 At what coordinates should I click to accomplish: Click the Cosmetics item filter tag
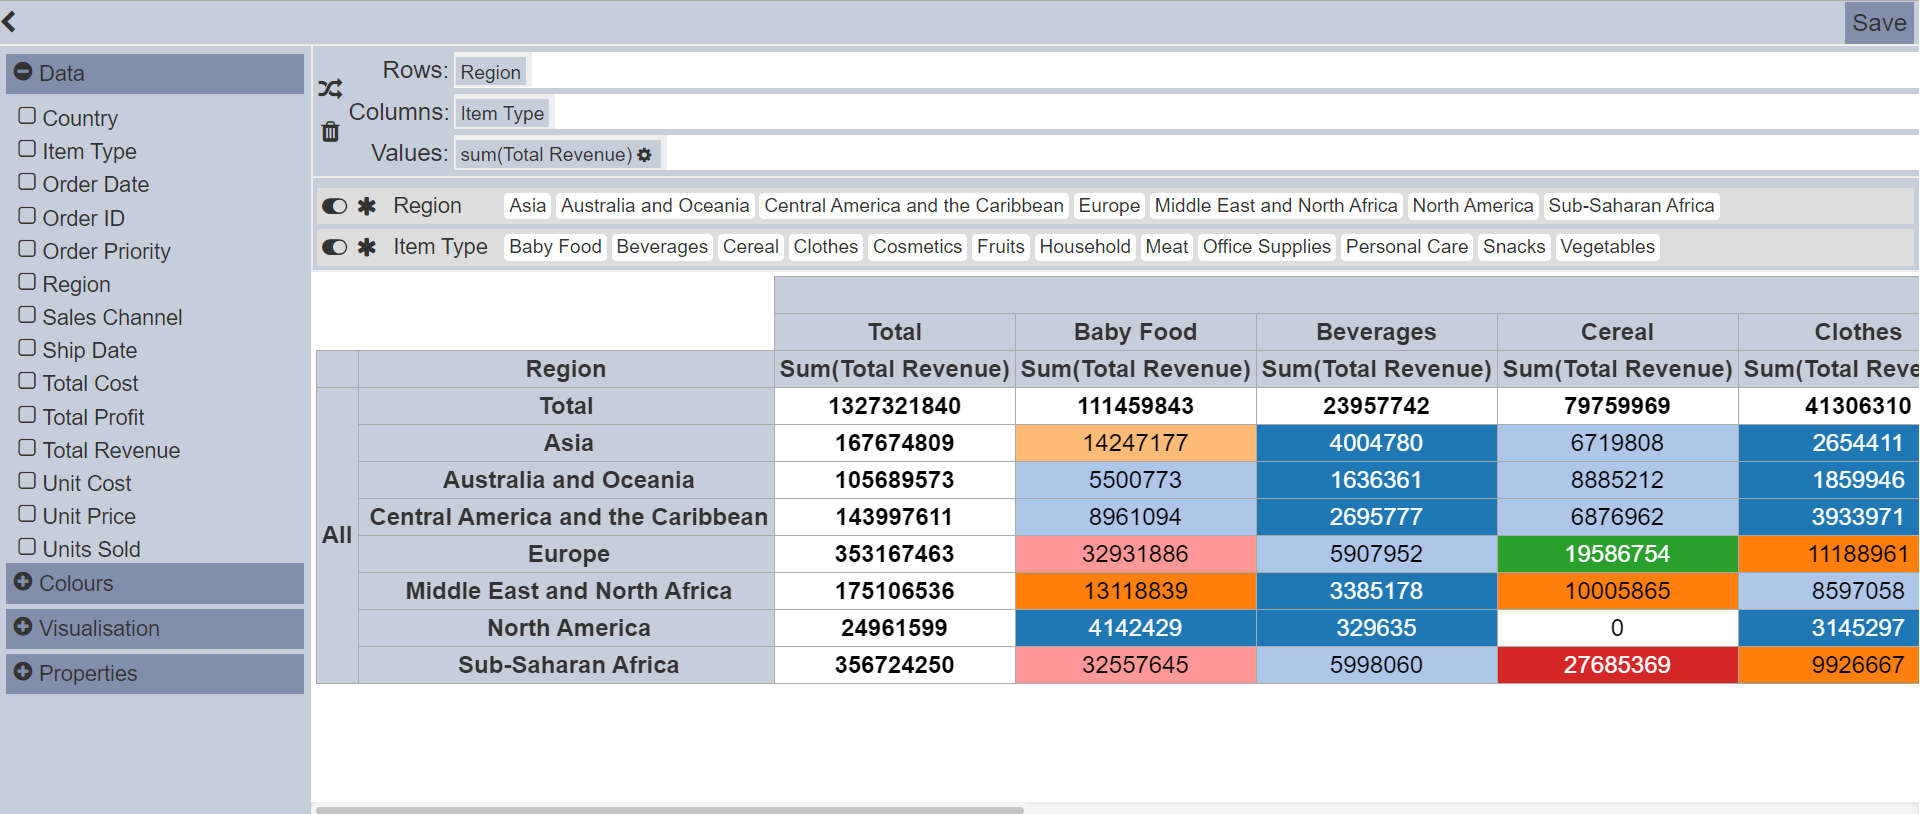[x=917, y=247]
